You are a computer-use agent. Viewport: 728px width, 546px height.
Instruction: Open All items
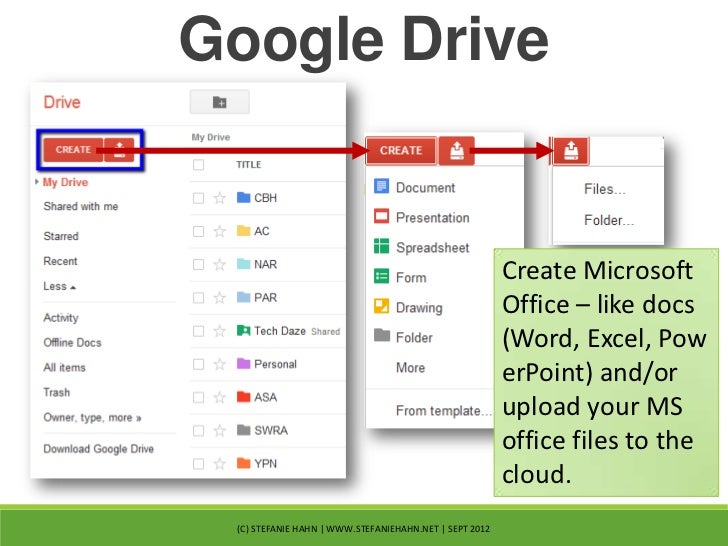[65, 368]
